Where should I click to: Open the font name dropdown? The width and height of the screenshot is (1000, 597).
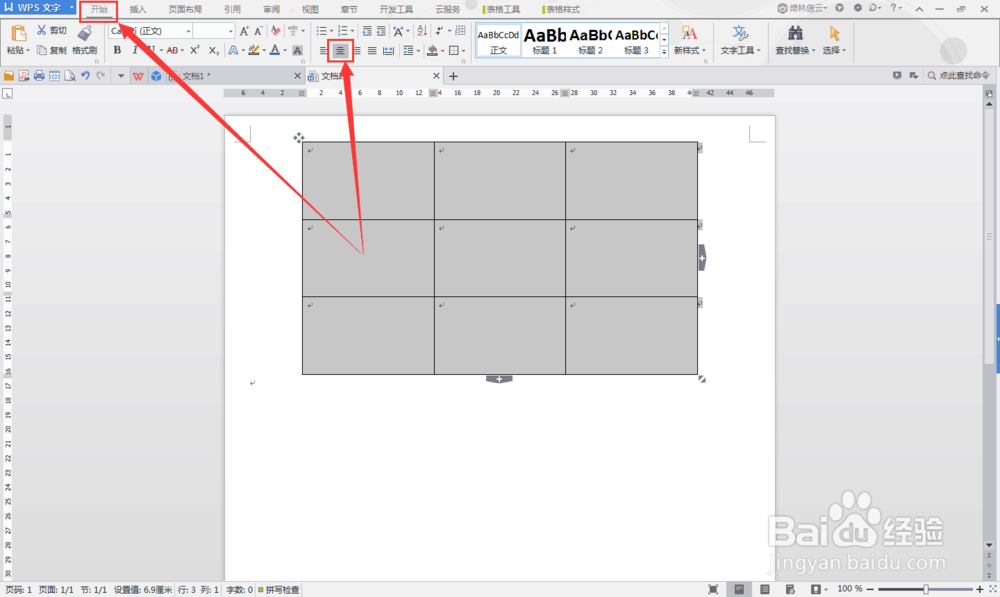188,31
